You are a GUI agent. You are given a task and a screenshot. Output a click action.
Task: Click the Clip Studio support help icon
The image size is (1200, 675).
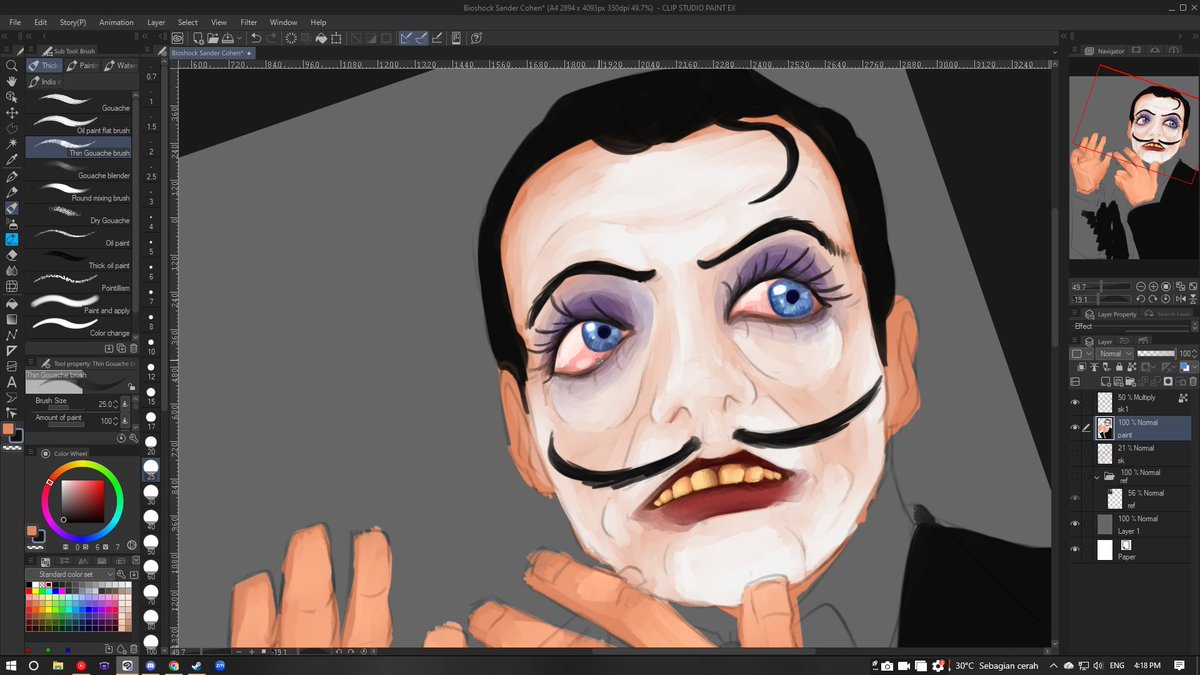477,38
